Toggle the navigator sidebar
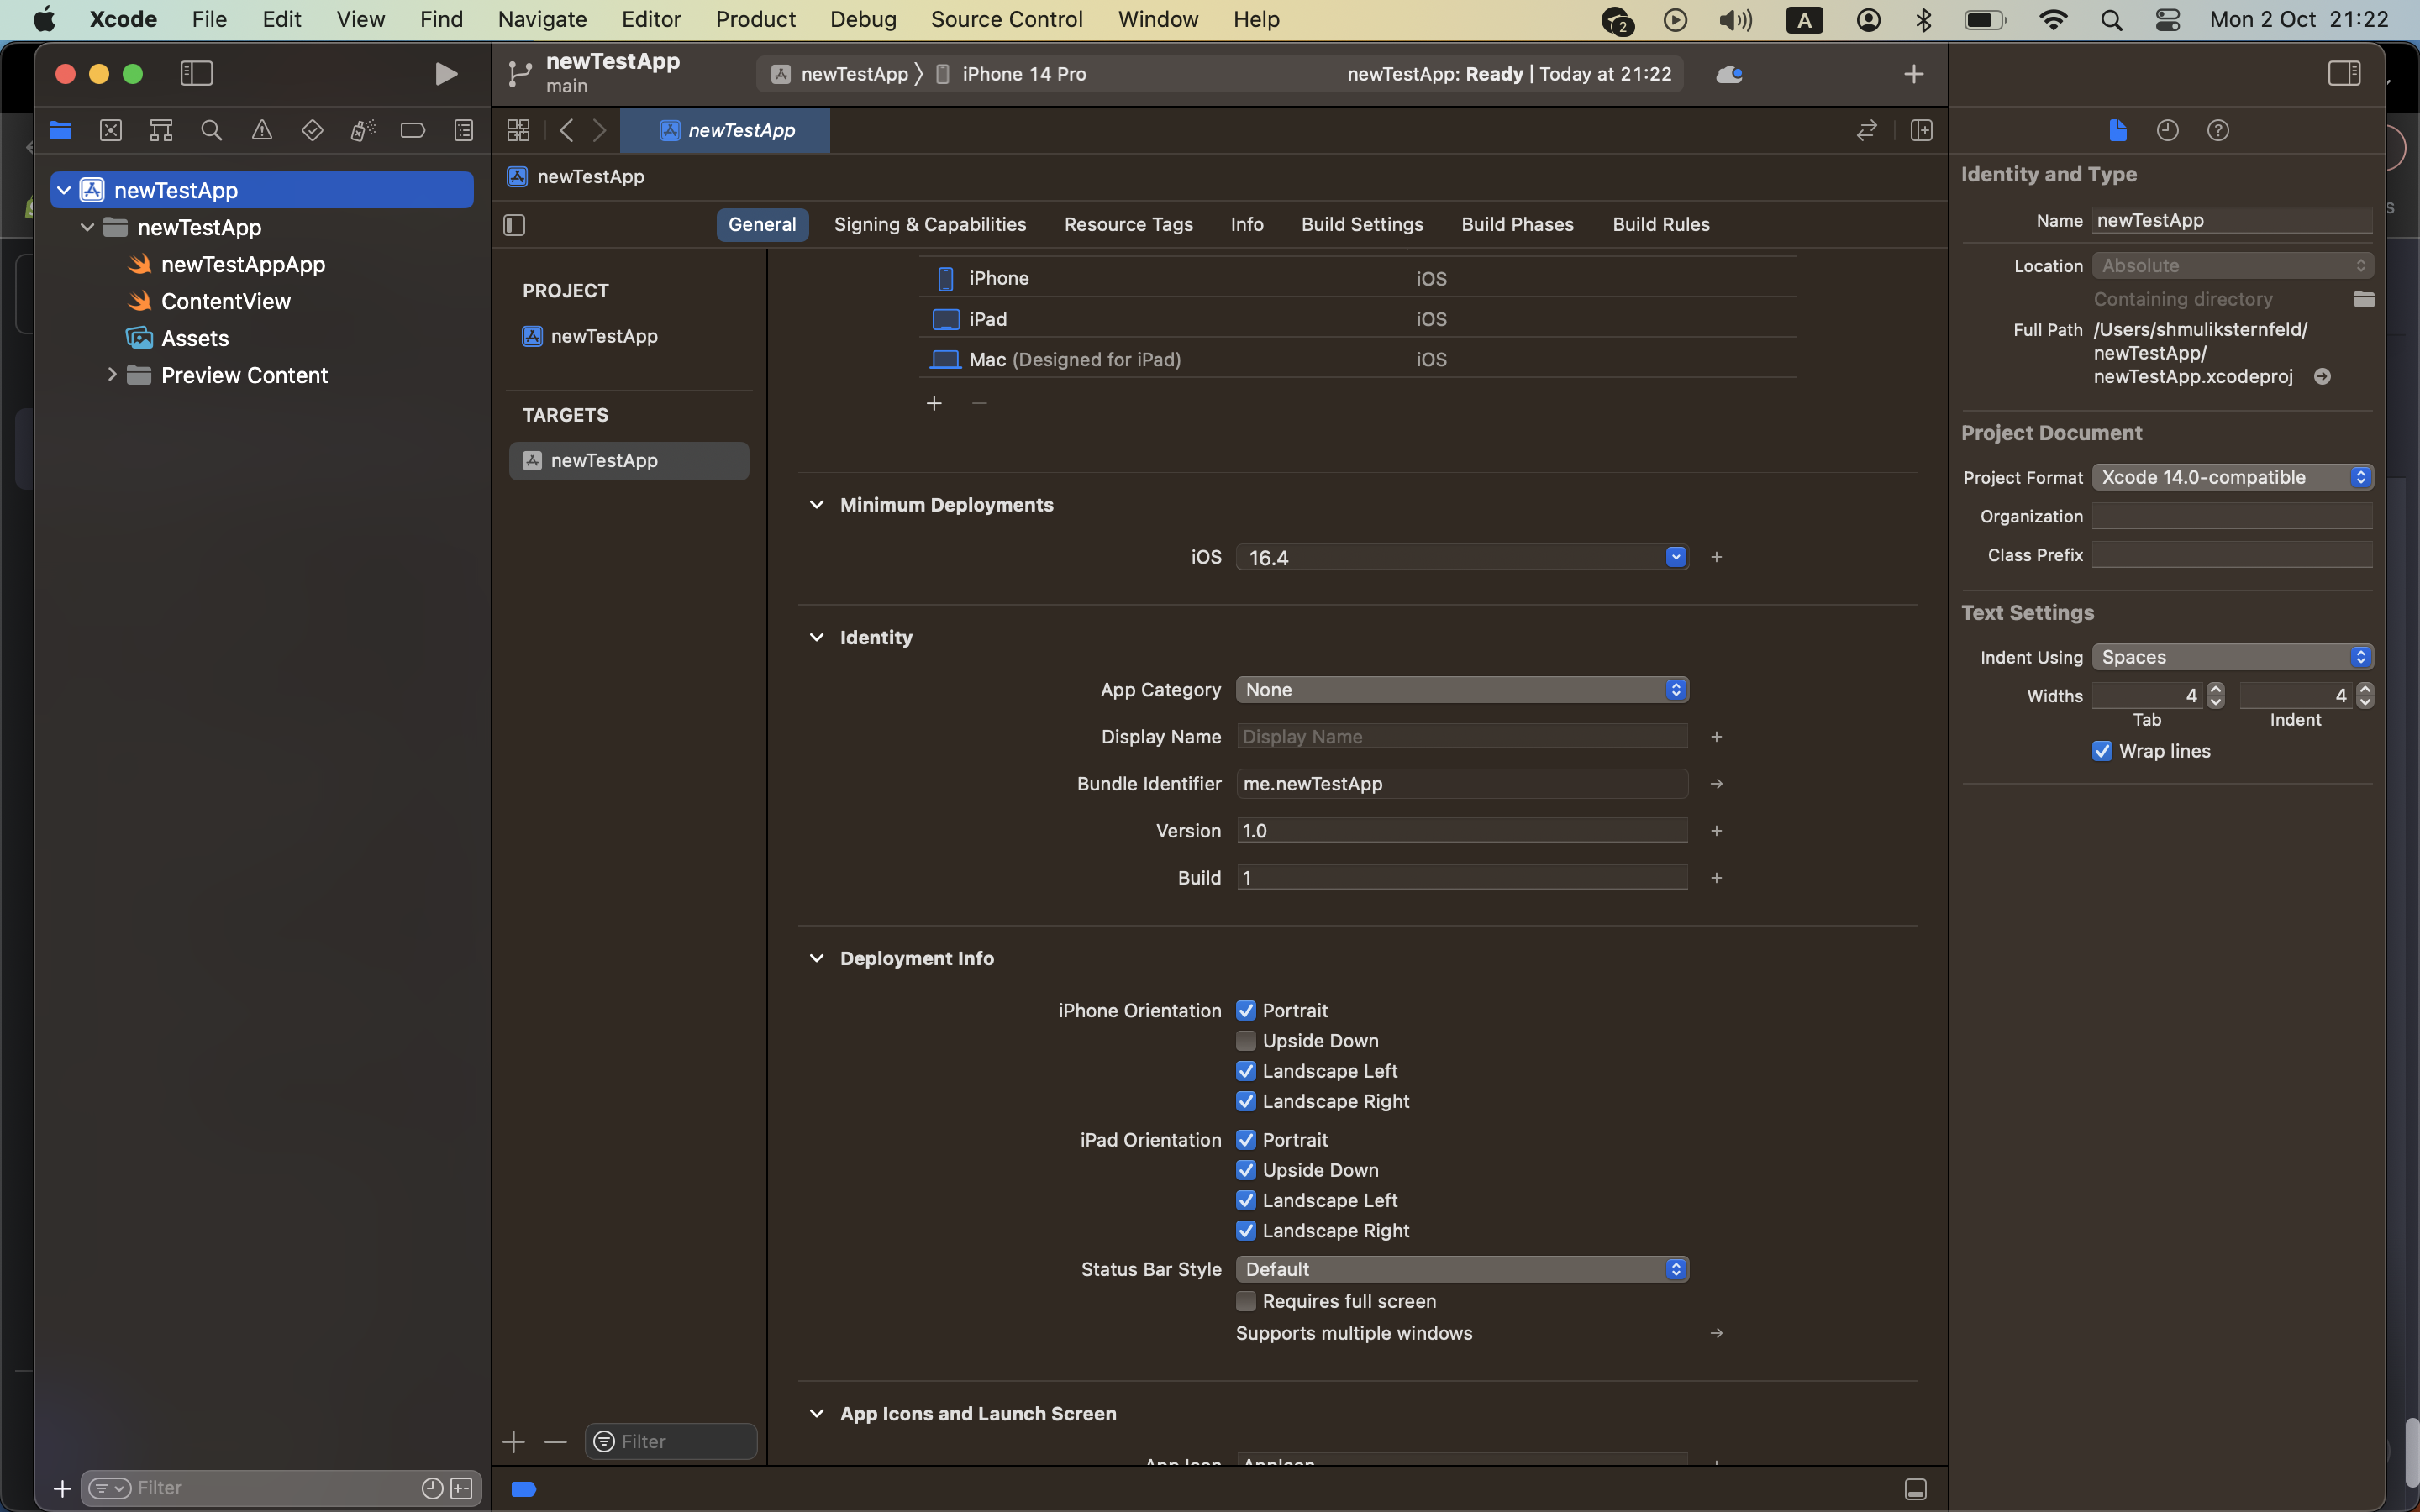The width and height of the screenshot is (2420, 1512). point(196,73)
